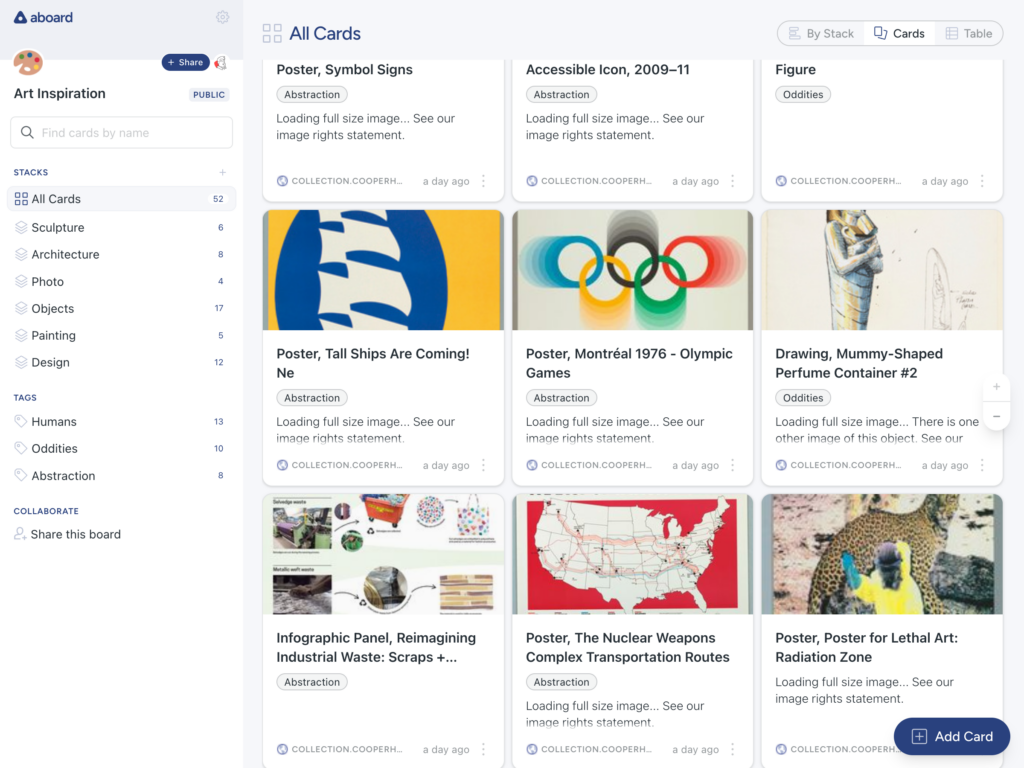Screen dimensions: 1024x768
Task: Open the mummy perfume drawing thumbnail
Action: [x=882, y=270]
